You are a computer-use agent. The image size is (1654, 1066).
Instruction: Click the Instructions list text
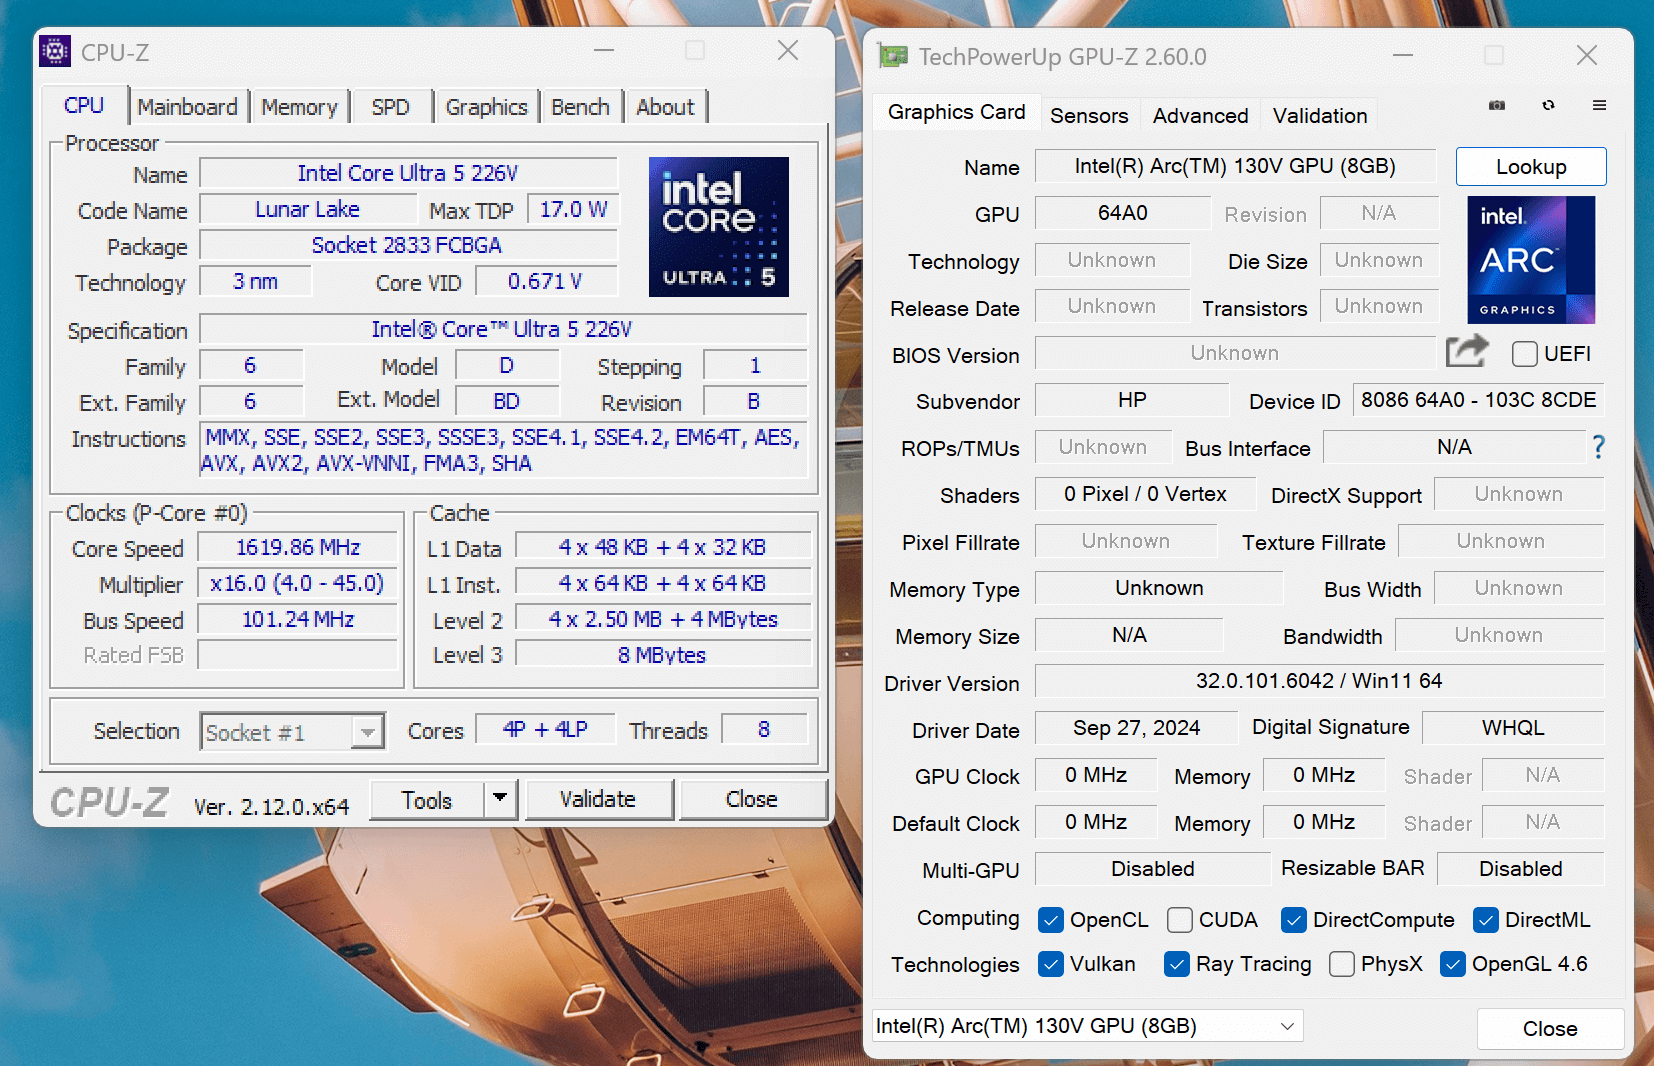tap(503, 450)
